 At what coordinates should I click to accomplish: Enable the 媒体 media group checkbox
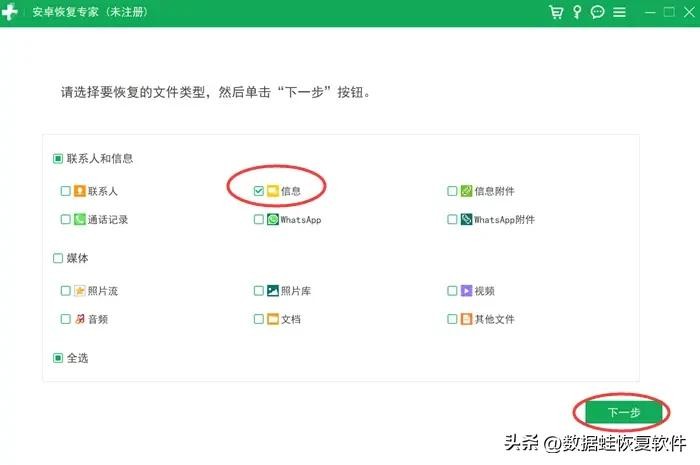pyautogui.click(x=58, y=258)
